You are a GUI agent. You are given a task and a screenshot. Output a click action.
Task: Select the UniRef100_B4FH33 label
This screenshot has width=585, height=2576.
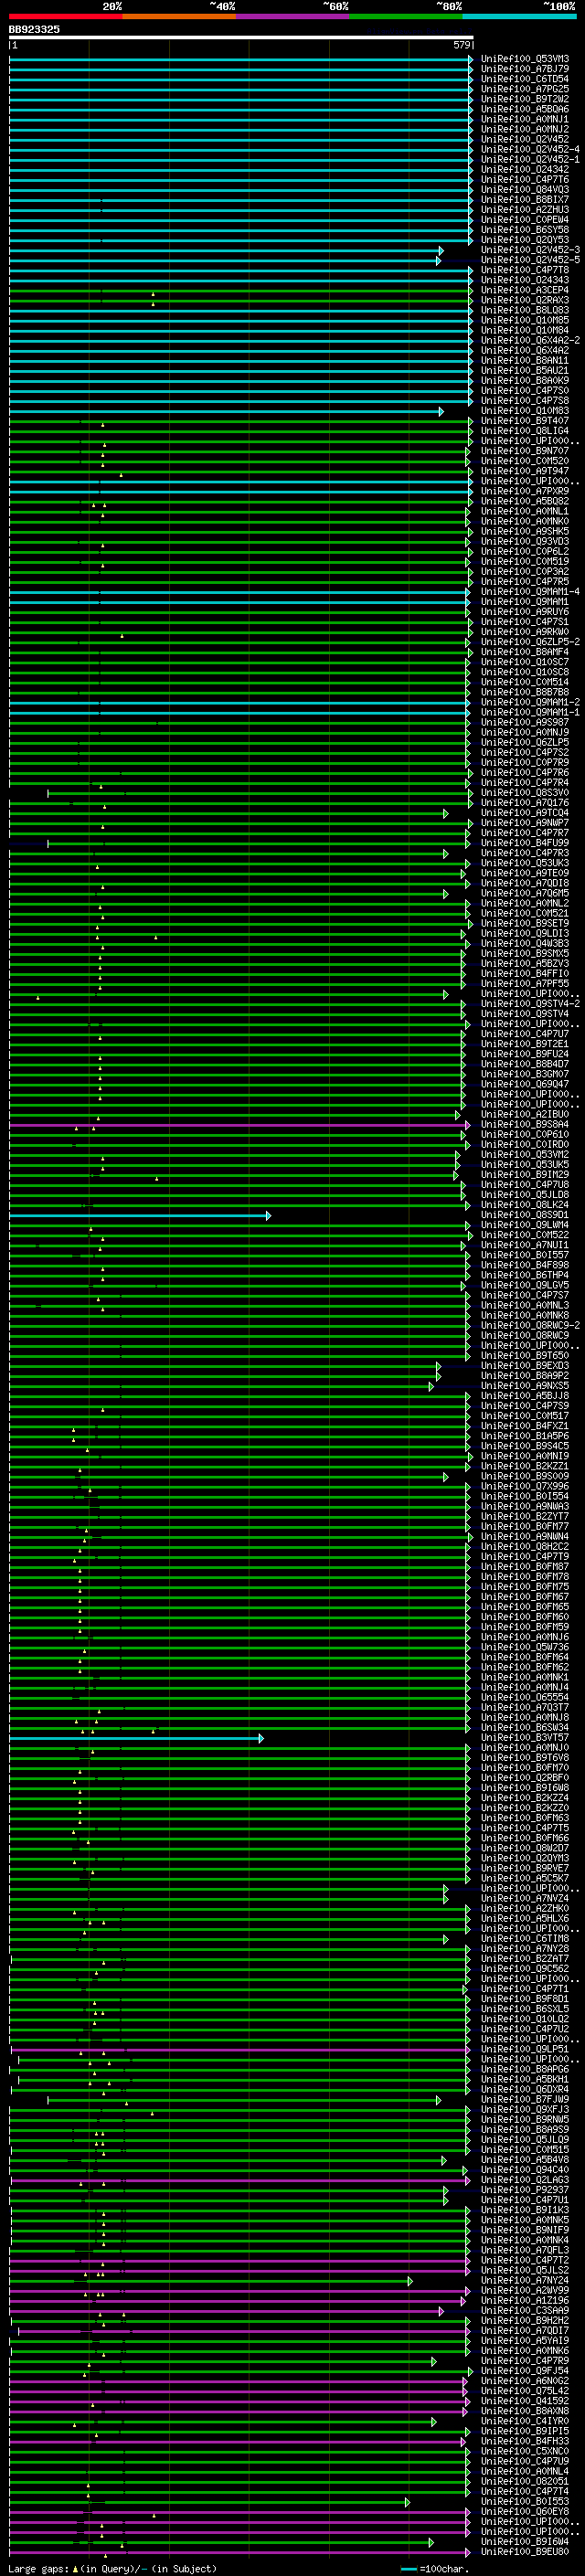click(x=525, y=2442)
